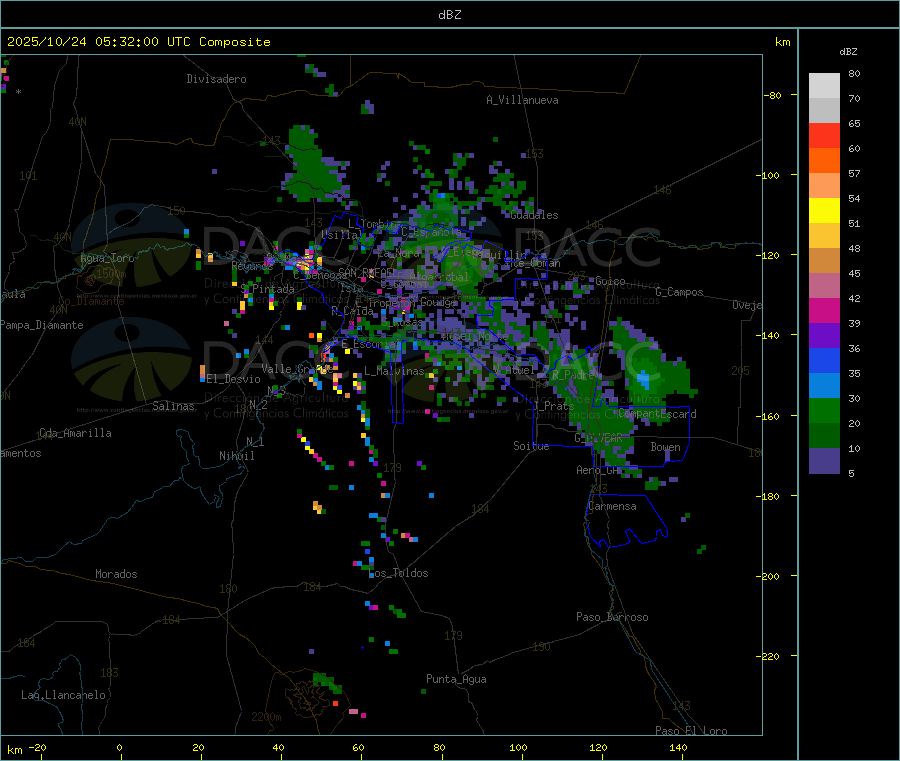
Task: Click the Bowen location label
Action: pyautogui.click(x=665, y=447)
